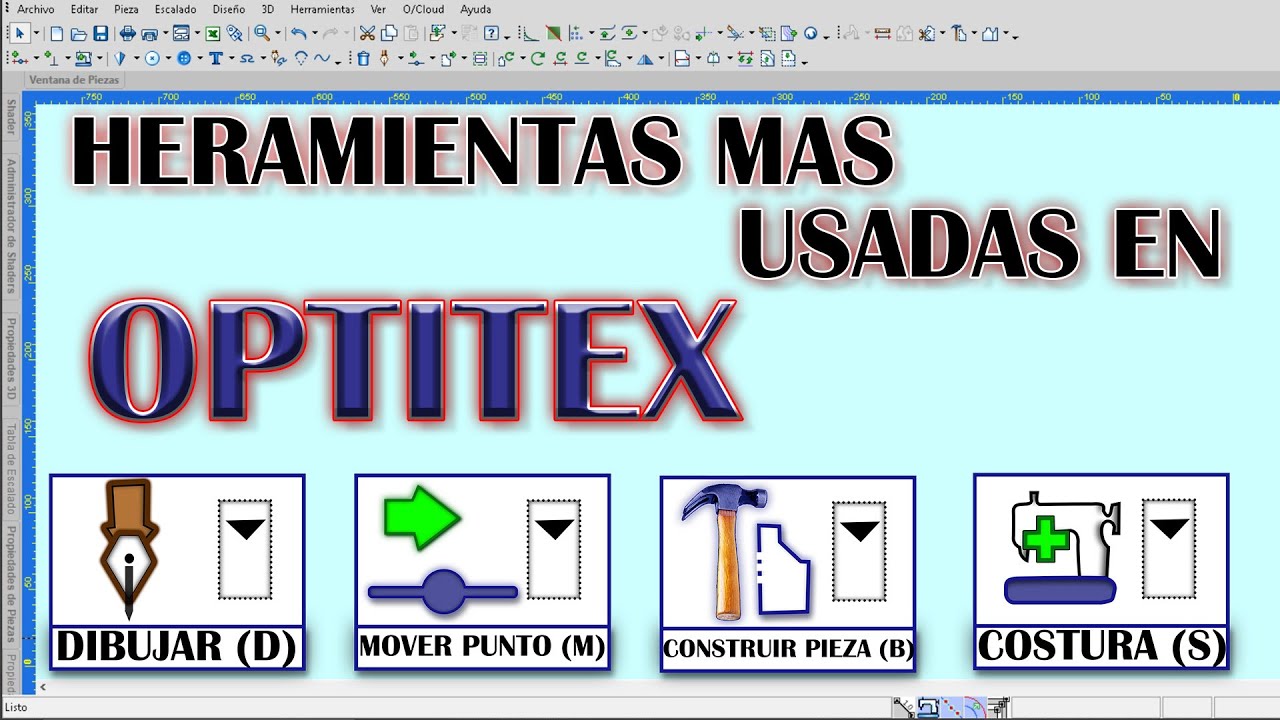Open the Editar menu

(84, 9)
